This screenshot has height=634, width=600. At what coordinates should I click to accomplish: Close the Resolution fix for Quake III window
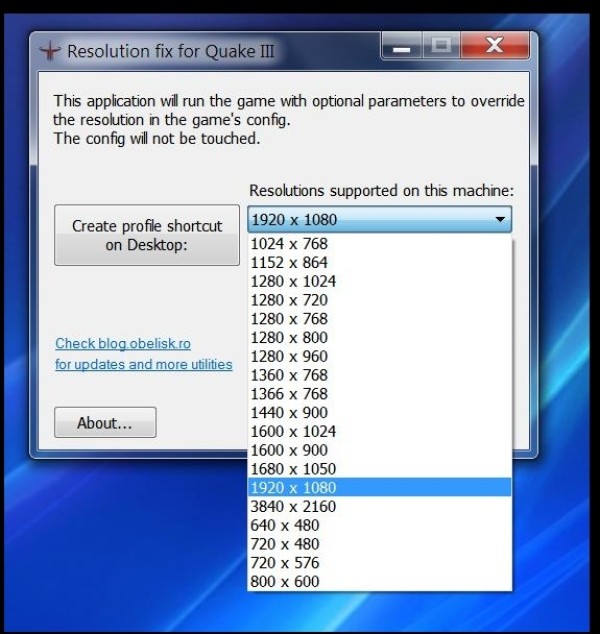tap(494, 45)
